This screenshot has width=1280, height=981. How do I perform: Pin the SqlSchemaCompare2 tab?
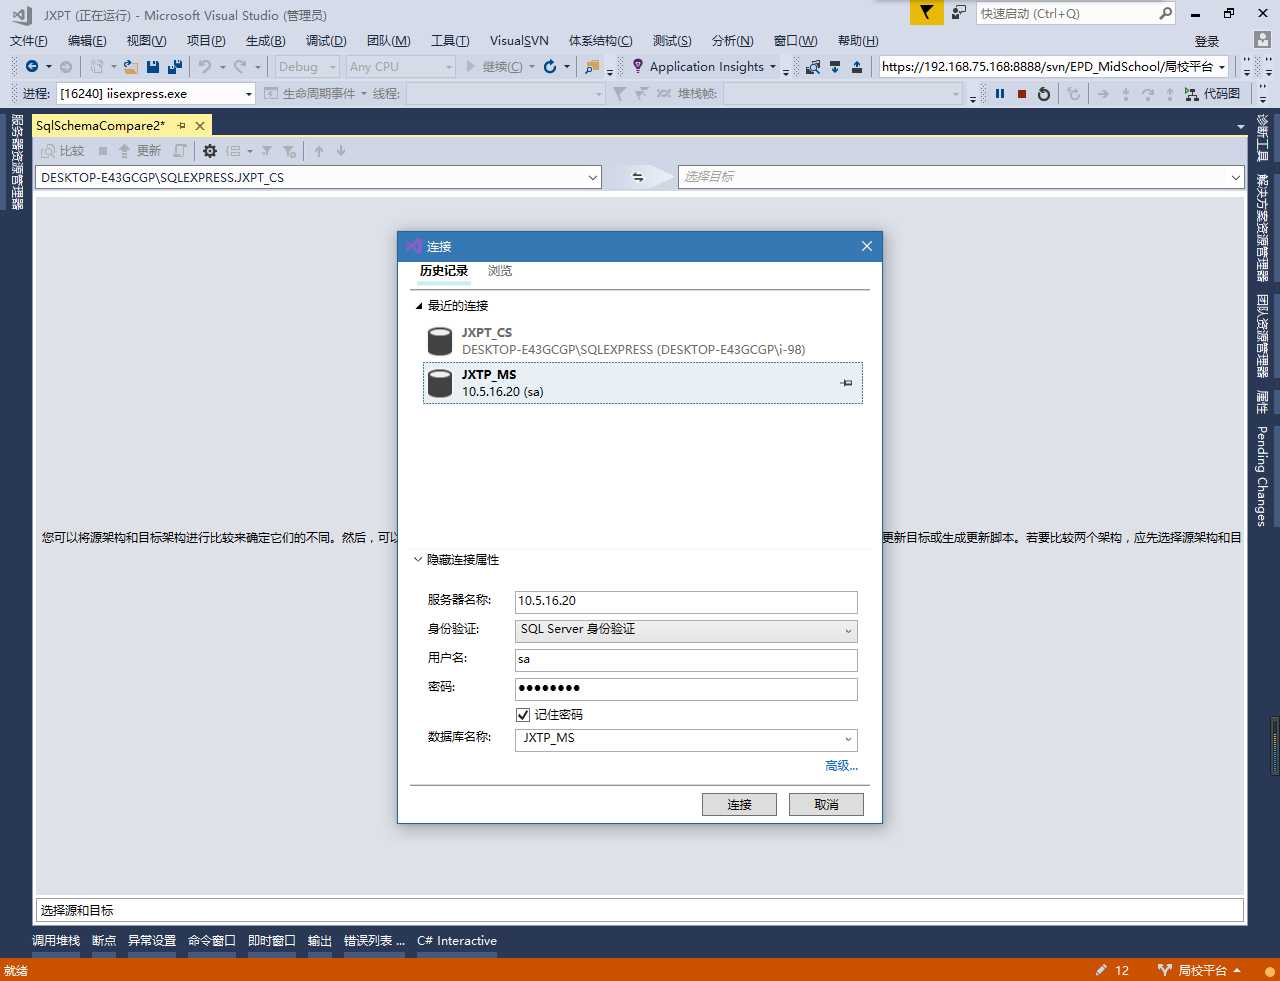click(x=181, y=126)
